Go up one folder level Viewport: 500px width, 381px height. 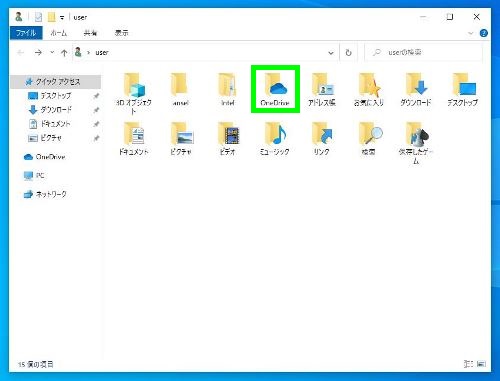click(64, 53)
